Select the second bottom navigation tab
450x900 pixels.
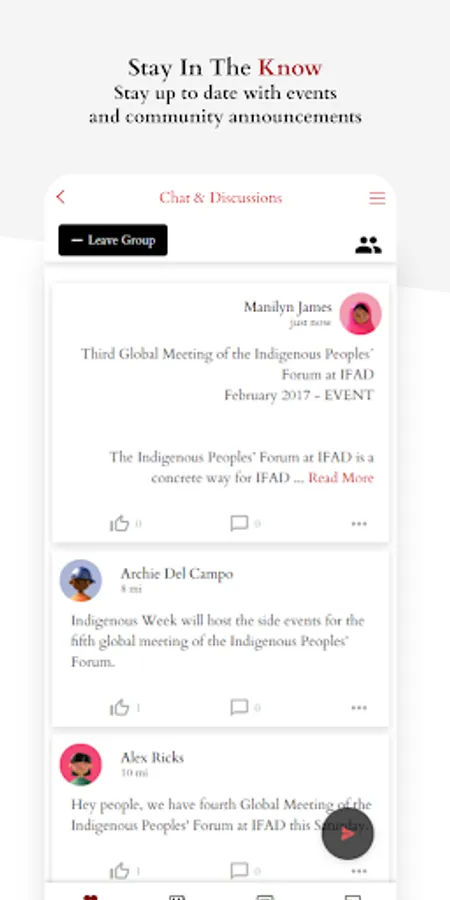(x=177, y=897)
